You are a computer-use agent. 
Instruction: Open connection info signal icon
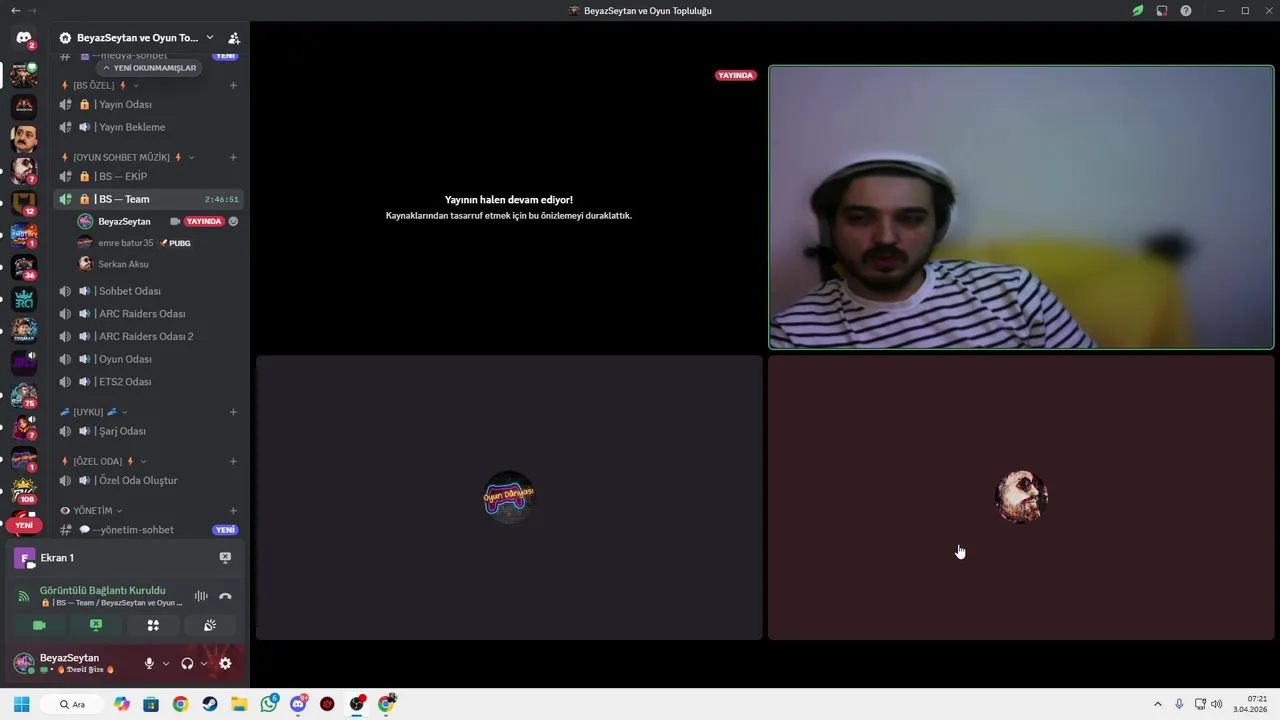click(24, 596)
